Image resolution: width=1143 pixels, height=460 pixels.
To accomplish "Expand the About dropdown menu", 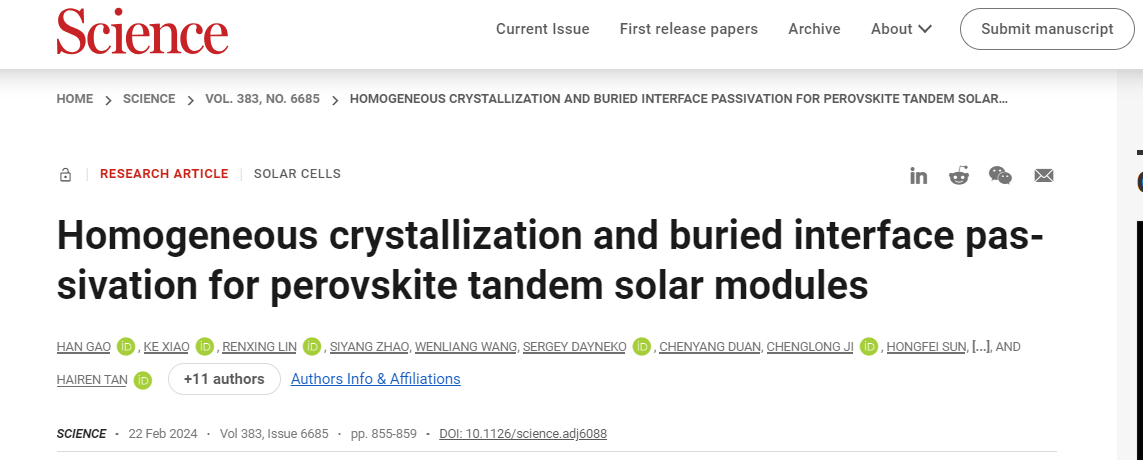I will pos(901,29).
